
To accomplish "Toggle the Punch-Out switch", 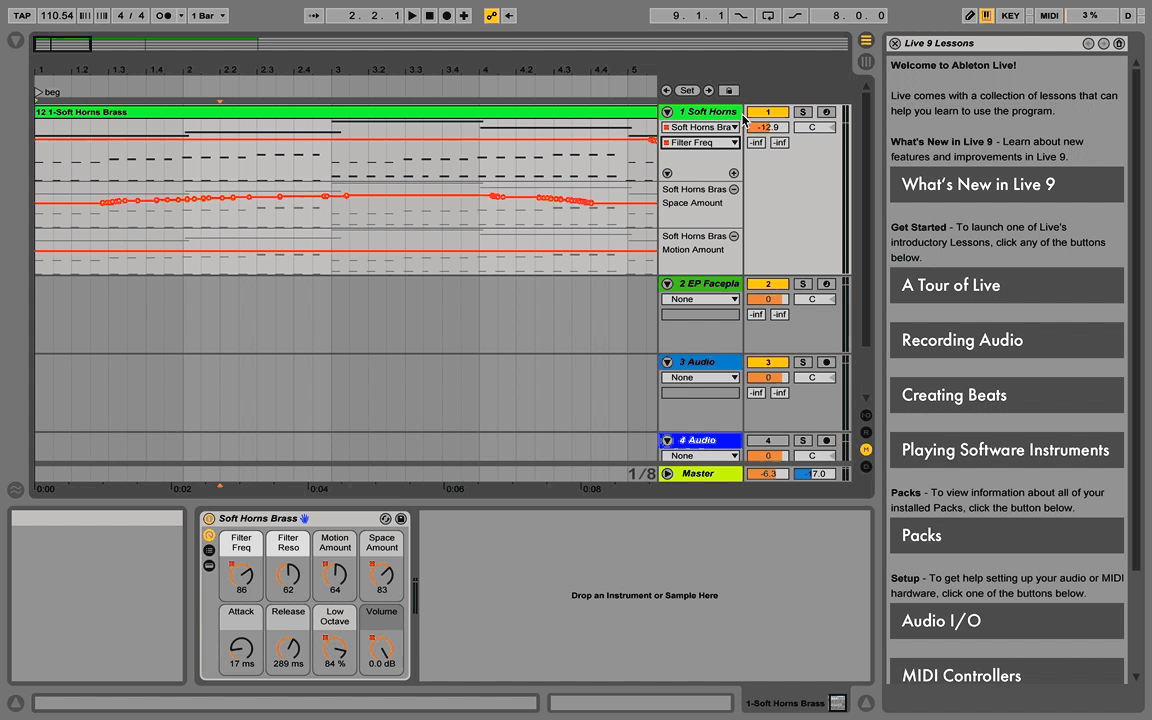I will coord(794,15).
